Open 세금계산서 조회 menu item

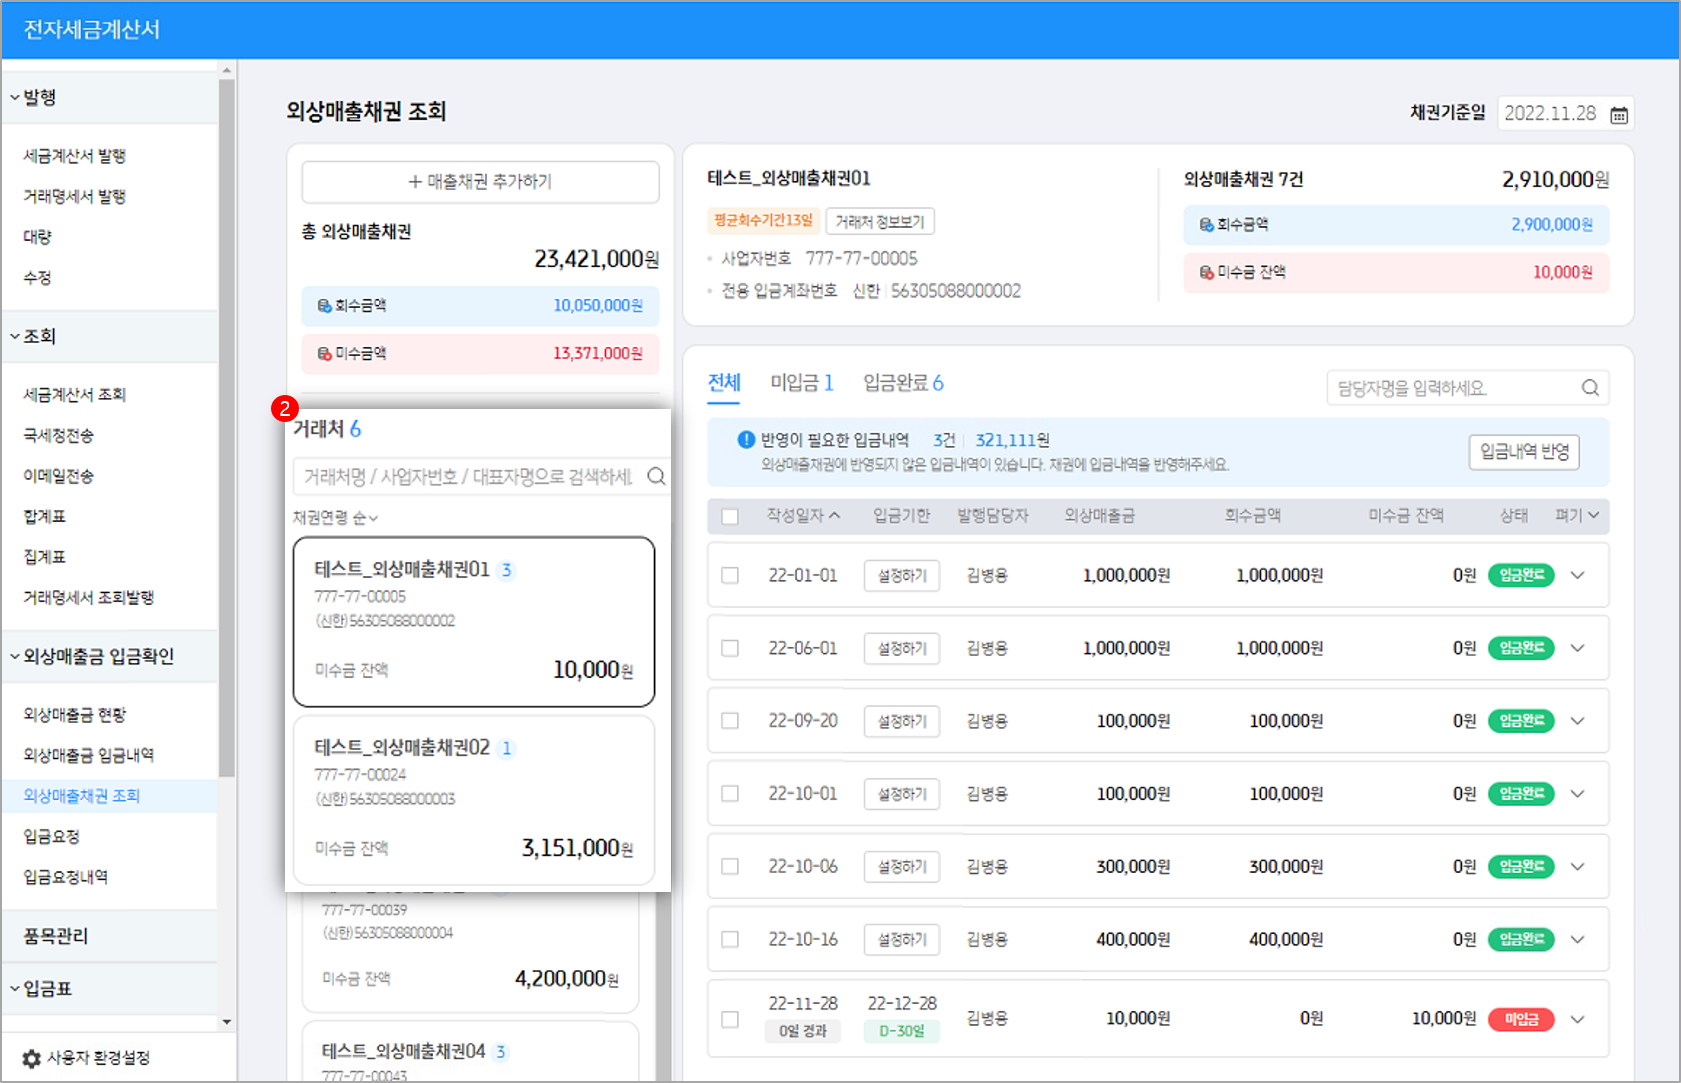coord(75,395)
